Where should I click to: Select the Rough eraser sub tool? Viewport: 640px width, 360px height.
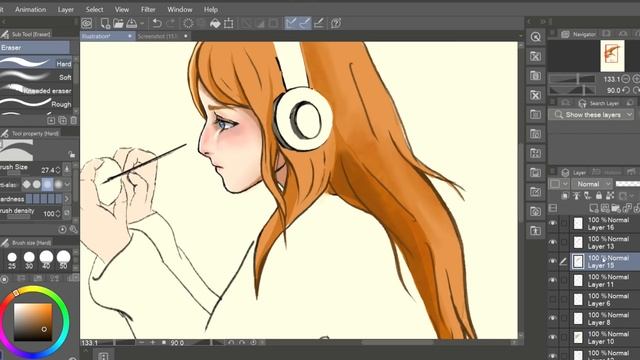(36, 103)
